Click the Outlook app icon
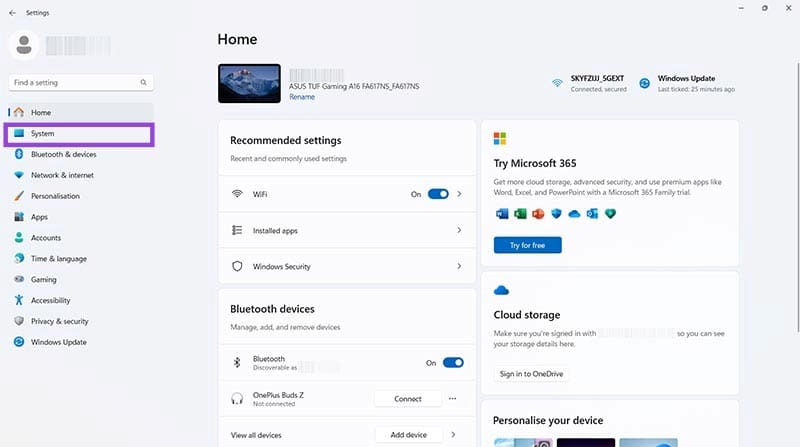 click(592, 214)
